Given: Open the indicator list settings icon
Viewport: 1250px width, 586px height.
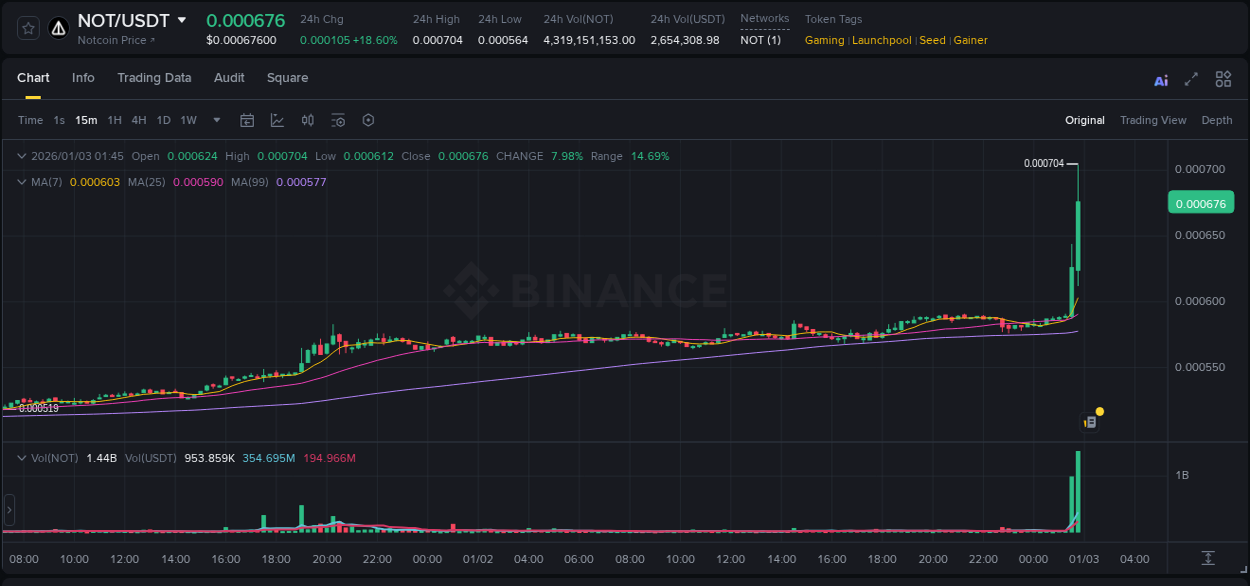Looking at the screenshot, I should 338,120.
